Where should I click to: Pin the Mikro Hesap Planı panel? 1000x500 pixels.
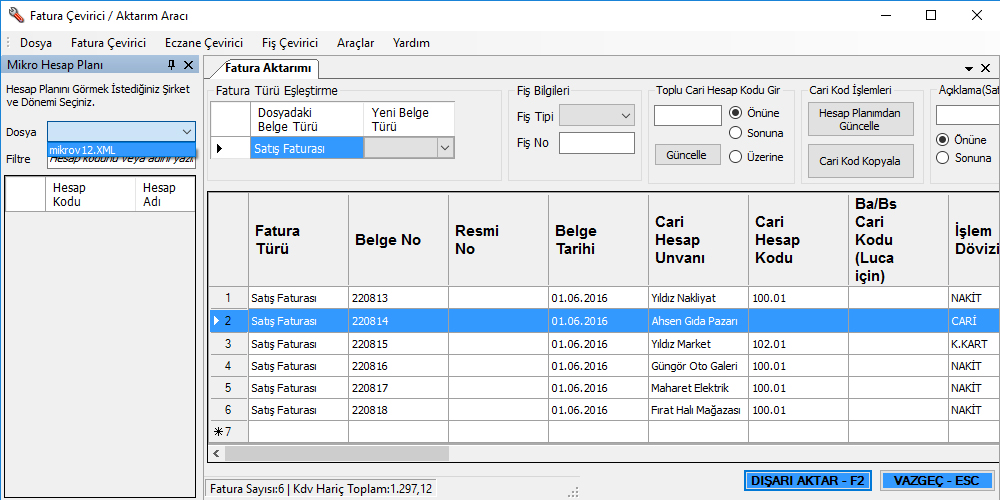pos(171,65)
